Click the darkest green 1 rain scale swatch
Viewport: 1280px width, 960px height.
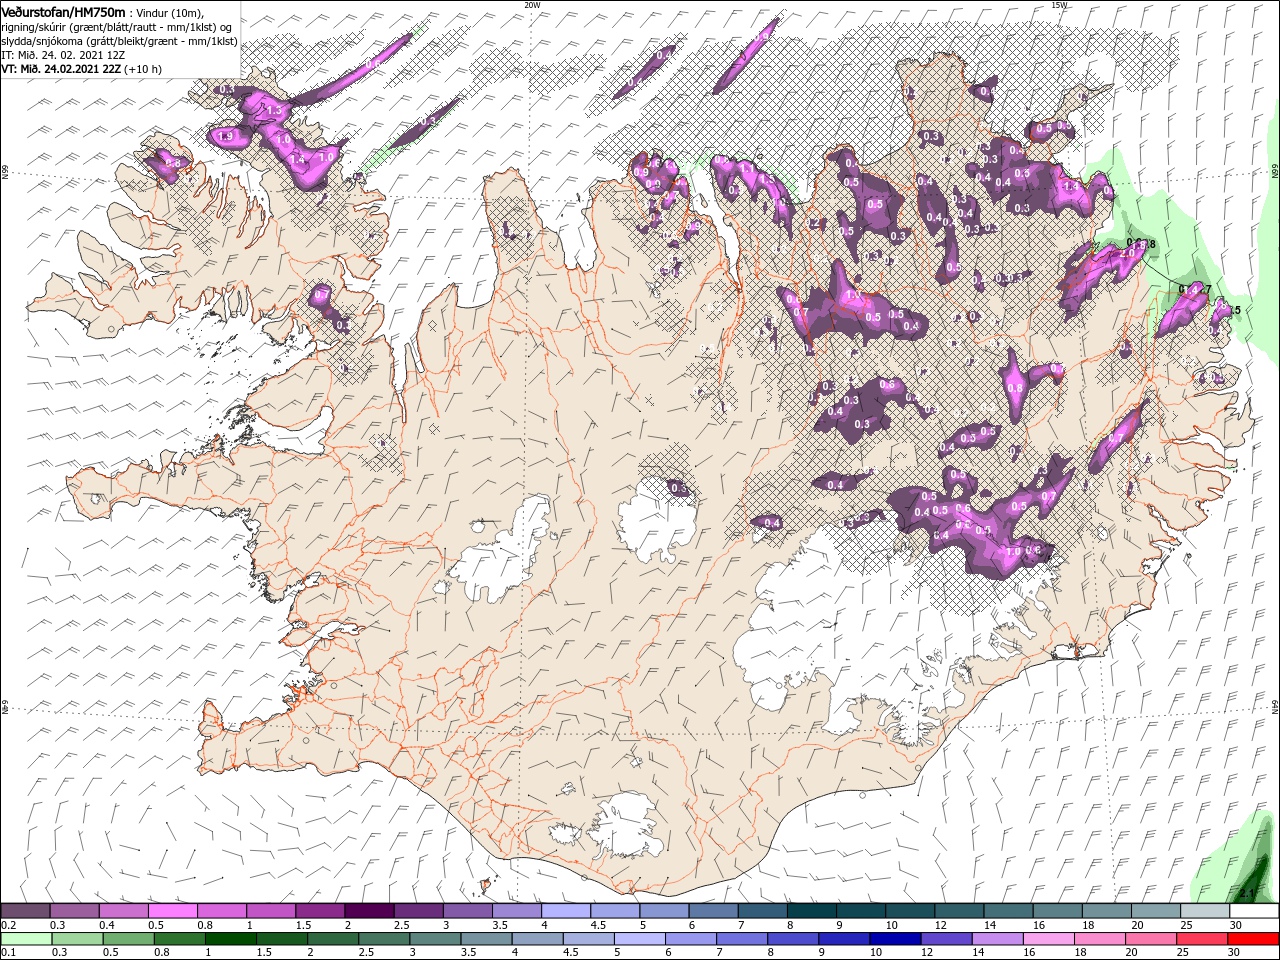pos(230,939)
